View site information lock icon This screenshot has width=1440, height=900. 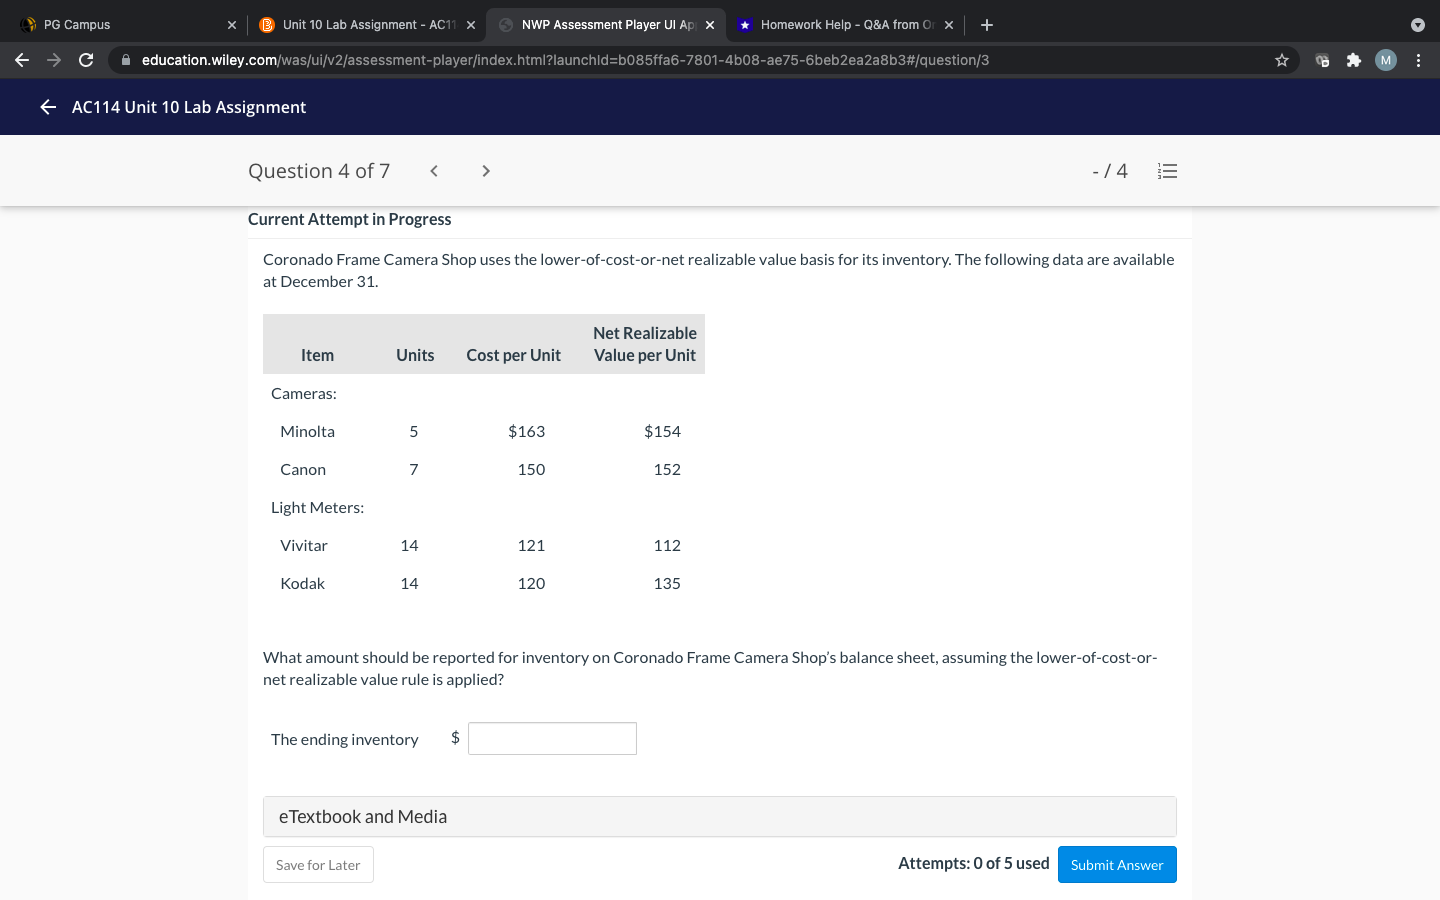[125, 60]
